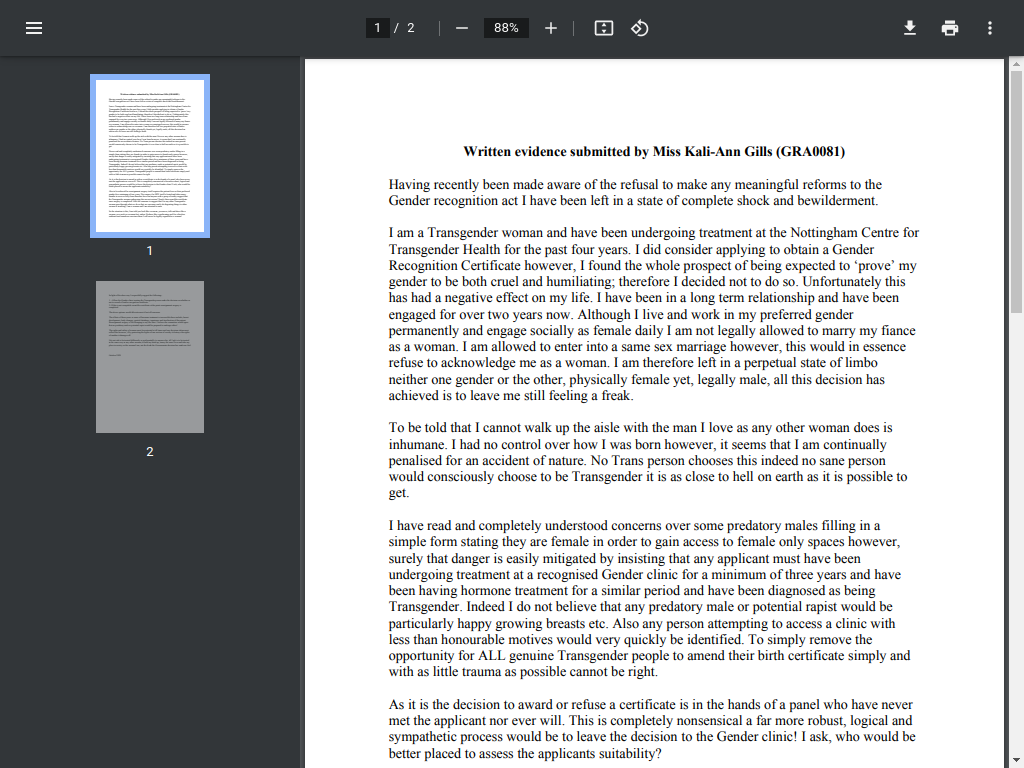
Task: Print the document
Action: click(950, 28)
